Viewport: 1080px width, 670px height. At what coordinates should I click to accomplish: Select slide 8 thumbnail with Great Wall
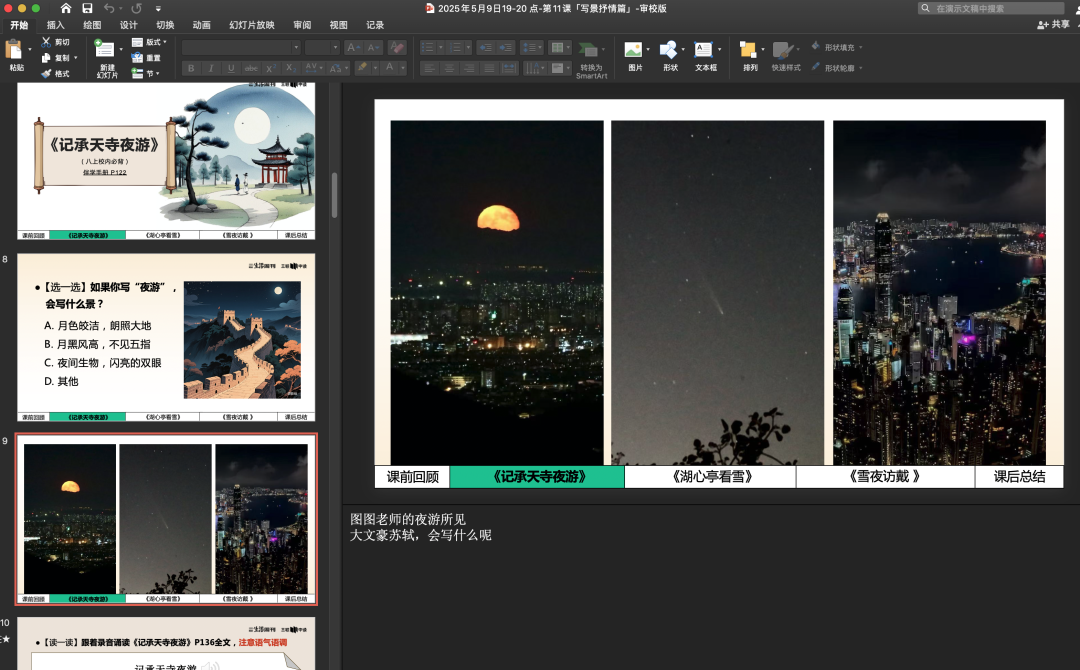tap(166, 337)
